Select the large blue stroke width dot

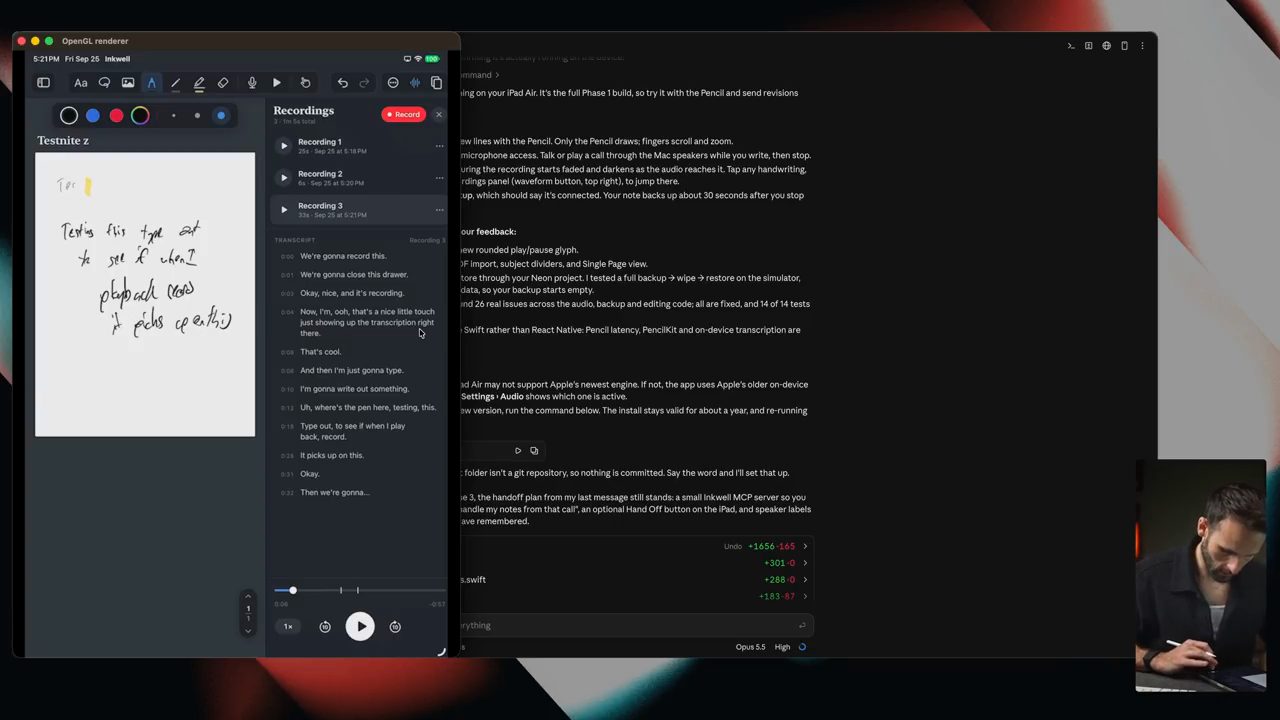click(x=221, y=116)
